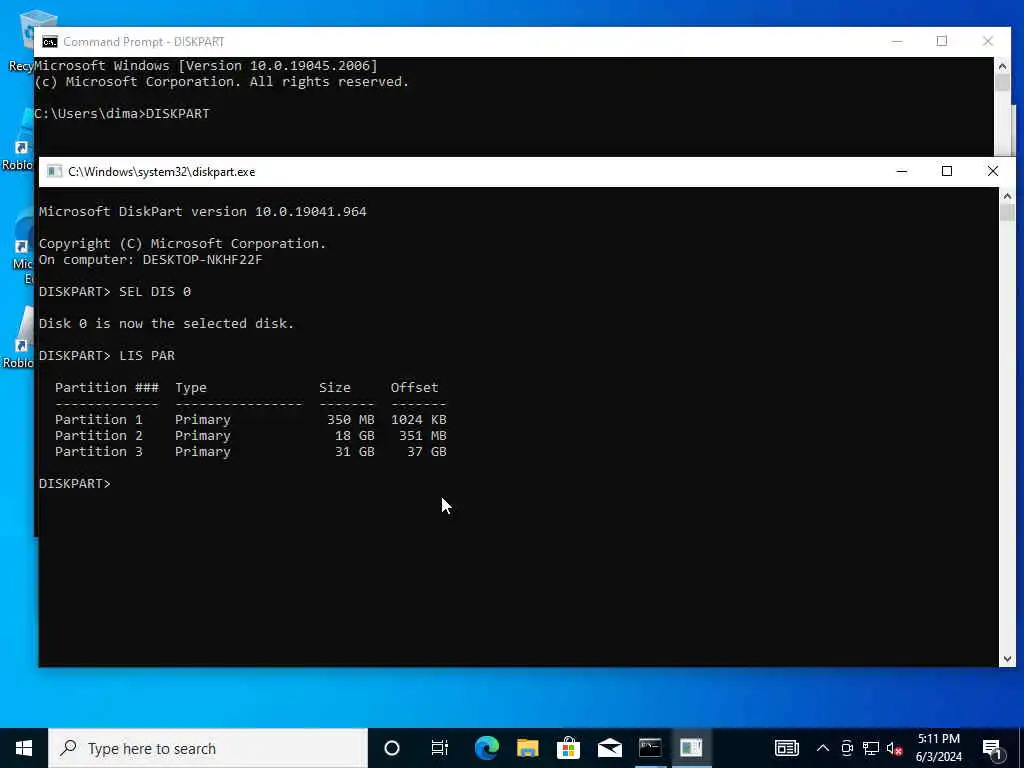
Task: Click diskpart scrollbar up arrow
Action: click(x=1007, y=195)
